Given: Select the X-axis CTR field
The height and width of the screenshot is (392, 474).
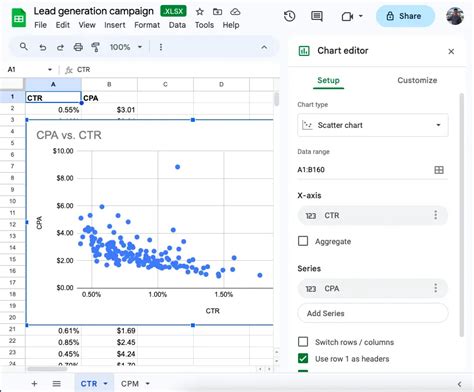Looking at the screenshot, I should [x=373, y=216].
